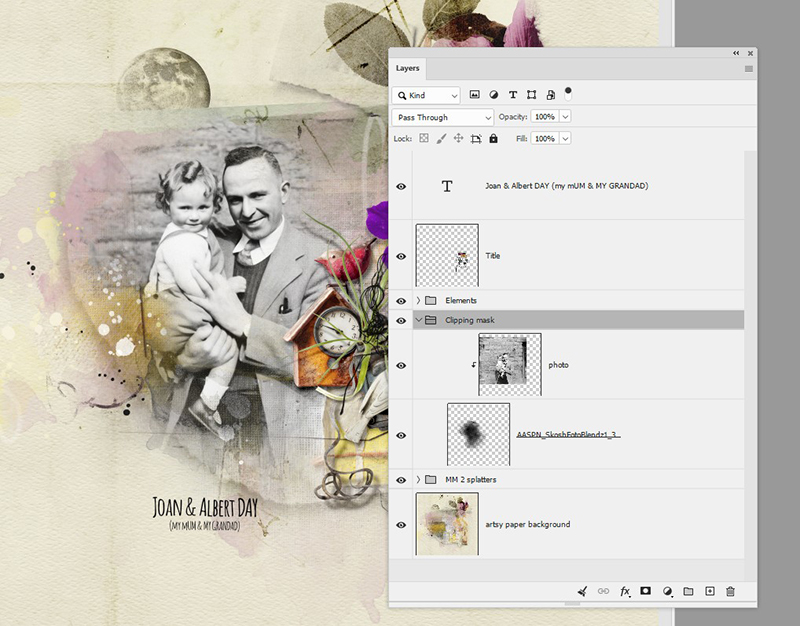The height and width of the screenshot is (626, 800).
Task: Click the clean brush icon in panel footer
Action: [582, 591]
